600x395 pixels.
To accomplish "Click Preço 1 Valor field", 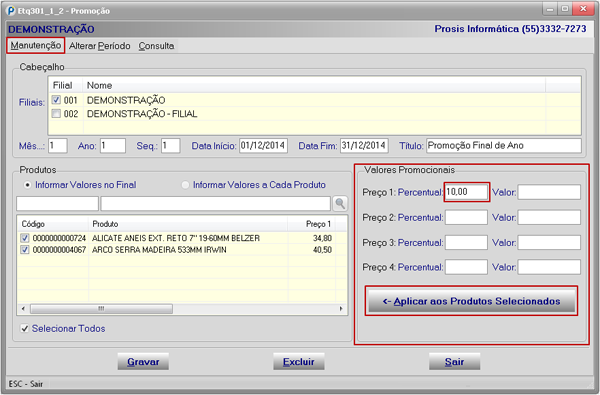I will (549, 192).
